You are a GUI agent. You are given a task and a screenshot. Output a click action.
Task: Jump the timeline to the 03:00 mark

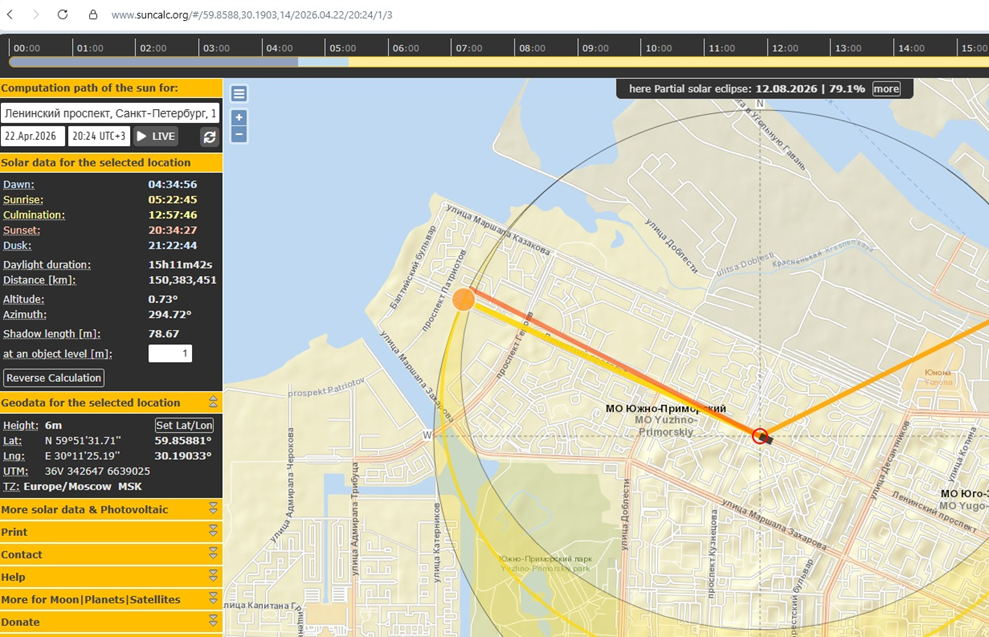pos(216,48)
